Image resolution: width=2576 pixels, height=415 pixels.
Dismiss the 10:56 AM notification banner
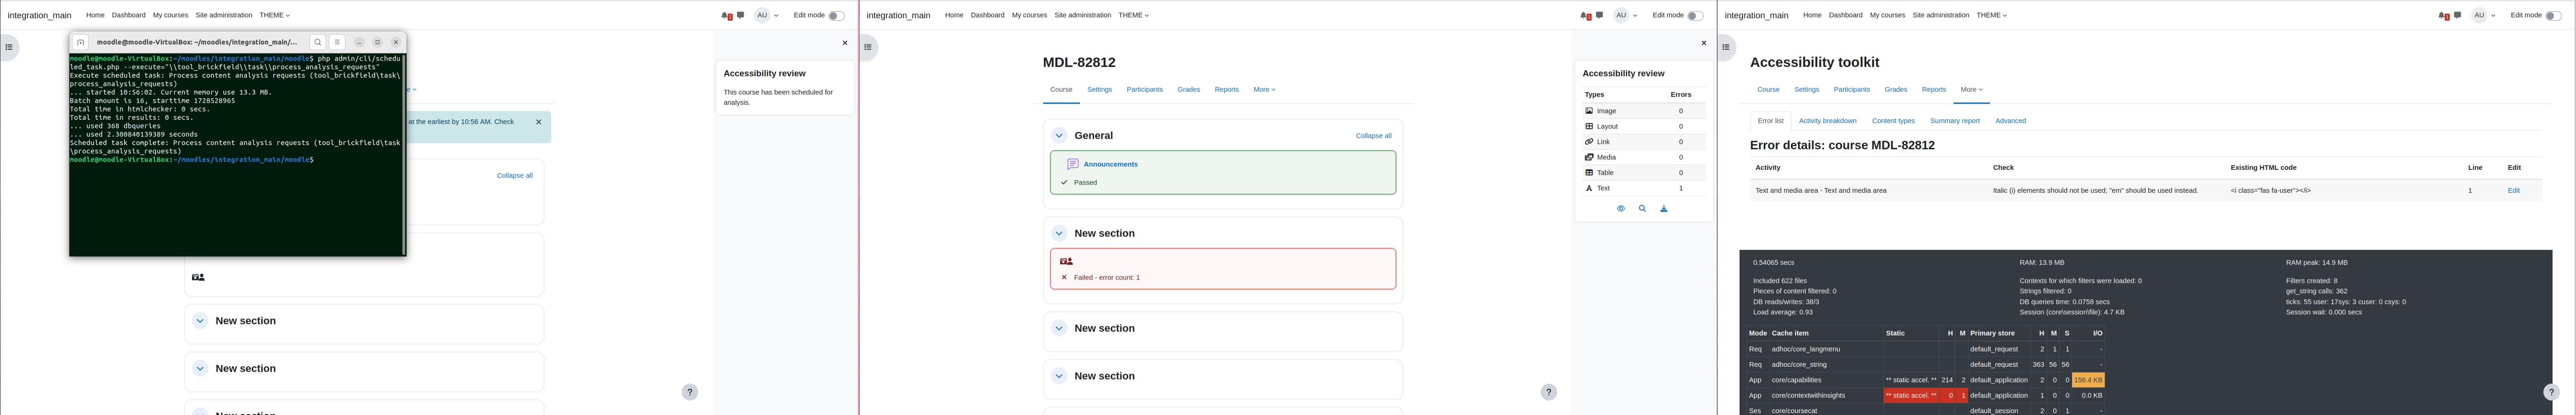(x=538, y=122)
